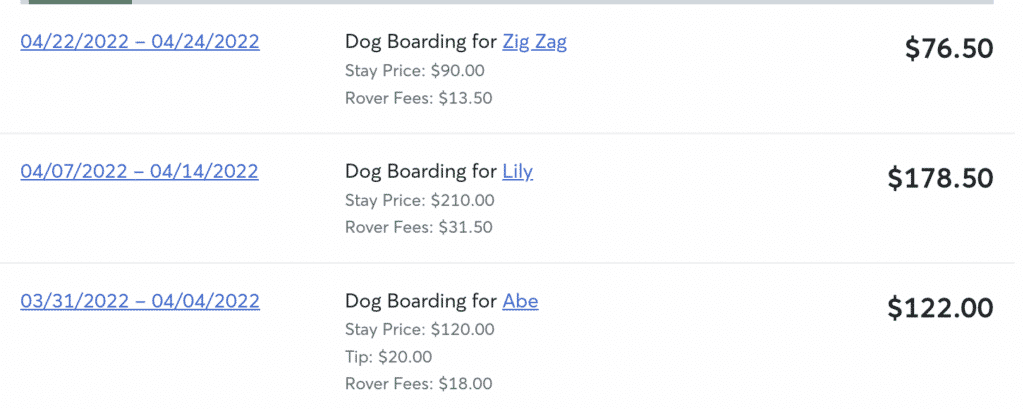The height and width of the screenshot is (409, 1024).
Task: Open the 04/07/2022 – 04/14/2022 booking link
Action: [x=139, y=171]
